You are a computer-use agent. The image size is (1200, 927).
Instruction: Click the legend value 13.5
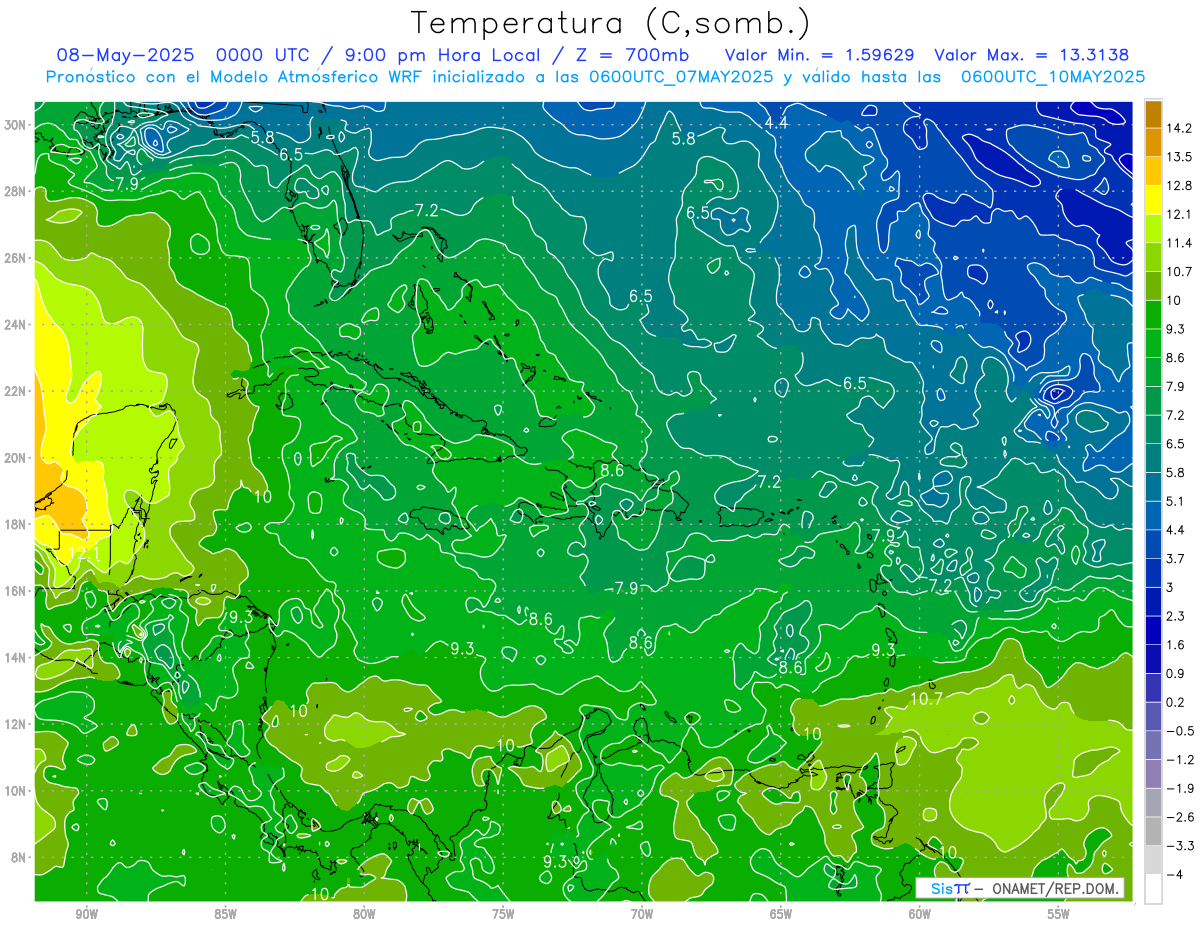[x=1179, y=157]
